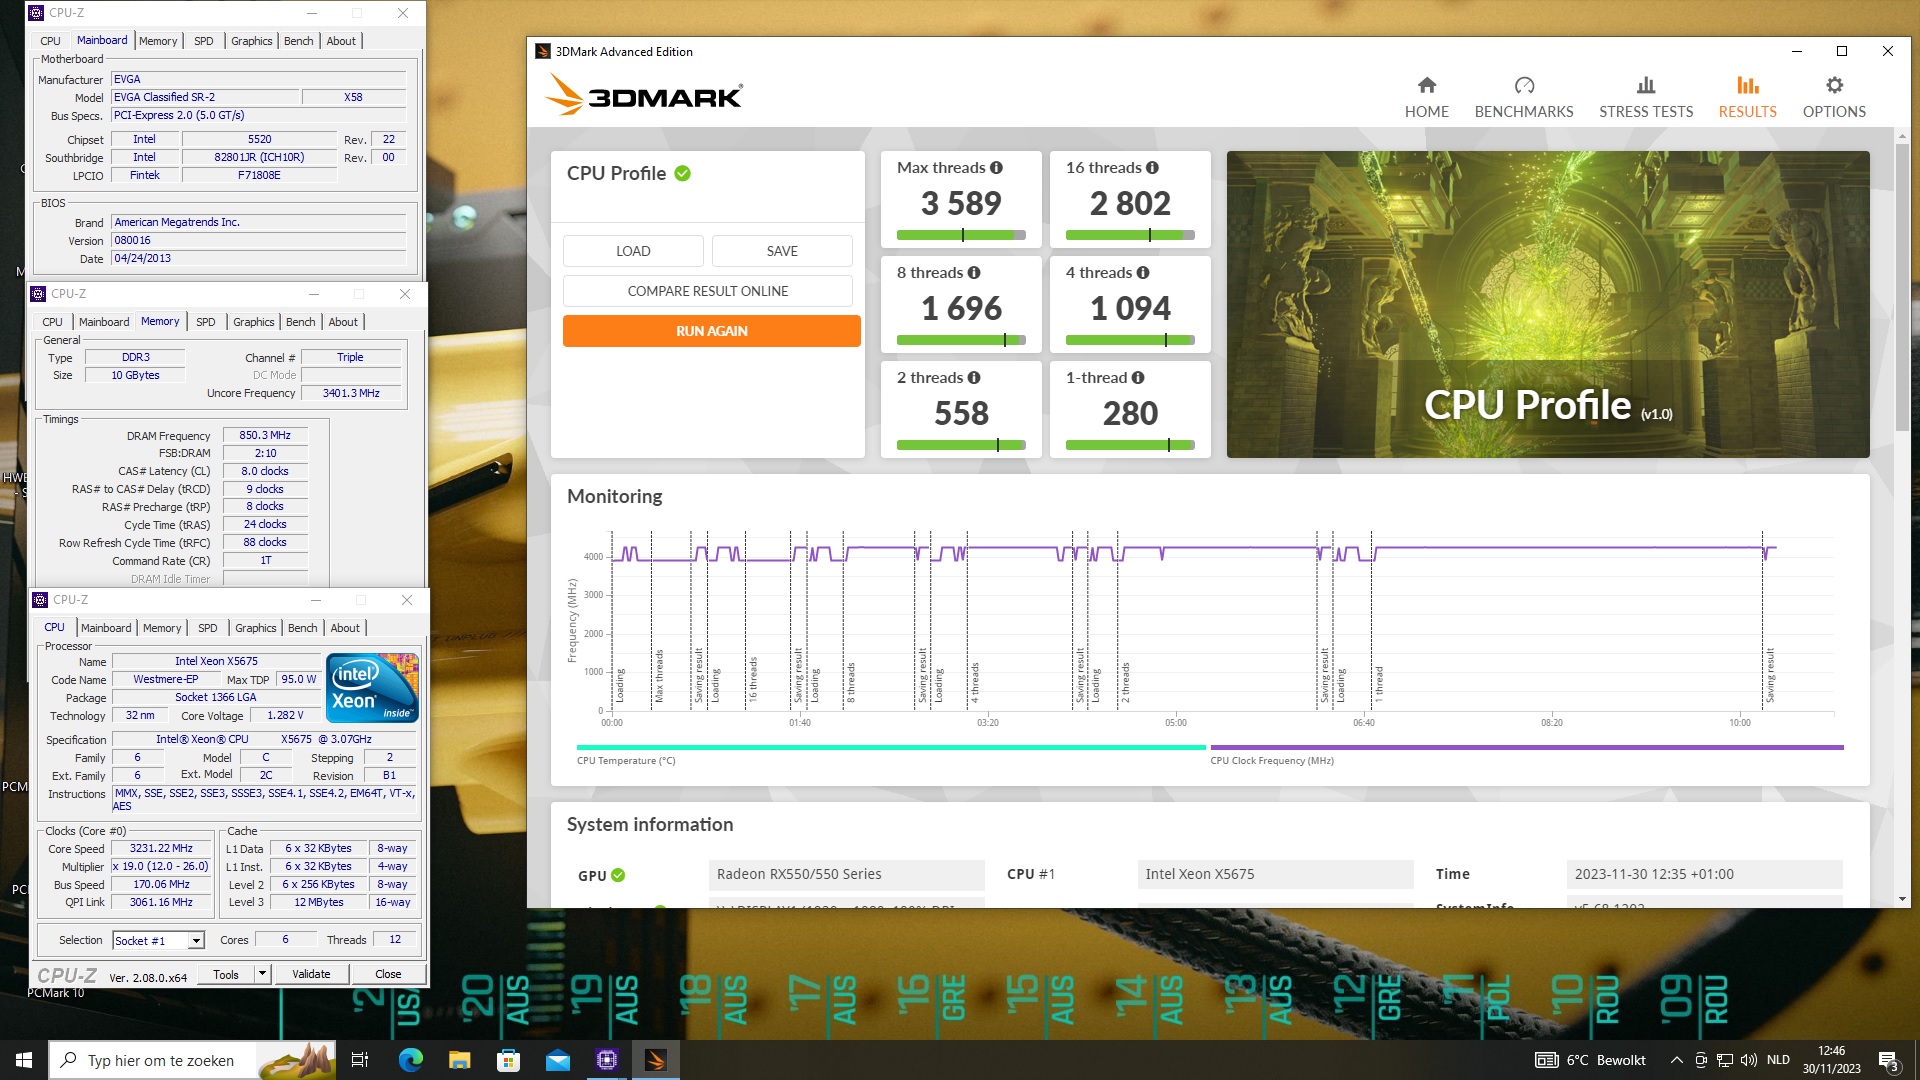Click the Tools button in CPU-Z
The image size is (1920, 1080).
226,974
